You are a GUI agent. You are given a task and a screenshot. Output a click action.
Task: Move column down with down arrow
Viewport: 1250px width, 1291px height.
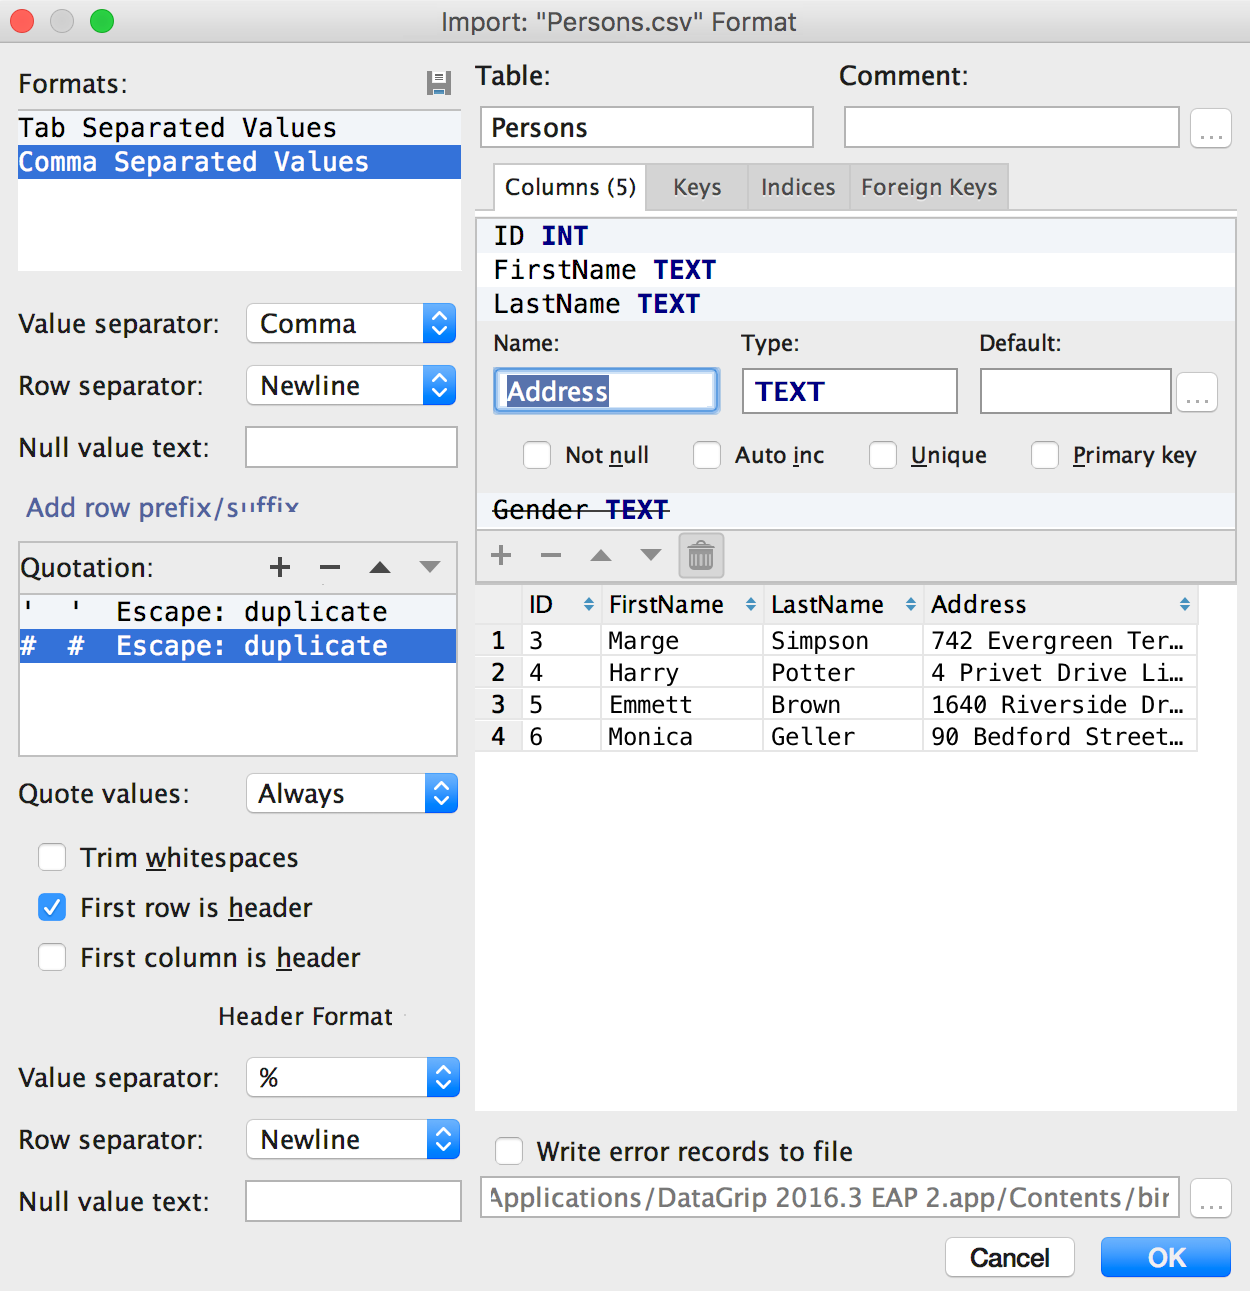[651, 555]
